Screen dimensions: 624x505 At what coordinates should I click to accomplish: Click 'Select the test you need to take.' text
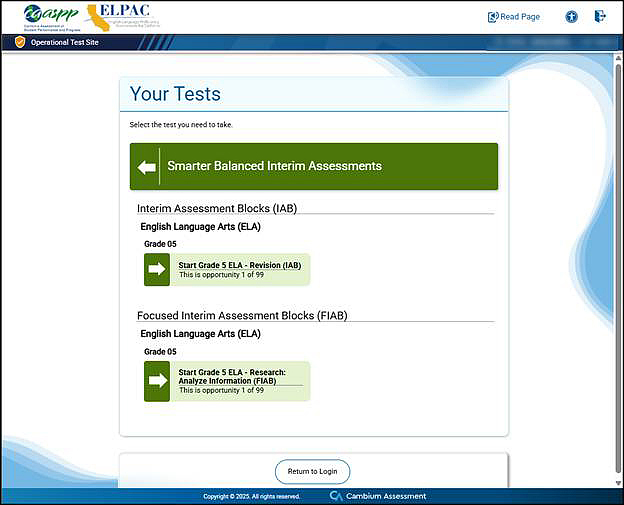pyautogui.click(x=181, y=125)
